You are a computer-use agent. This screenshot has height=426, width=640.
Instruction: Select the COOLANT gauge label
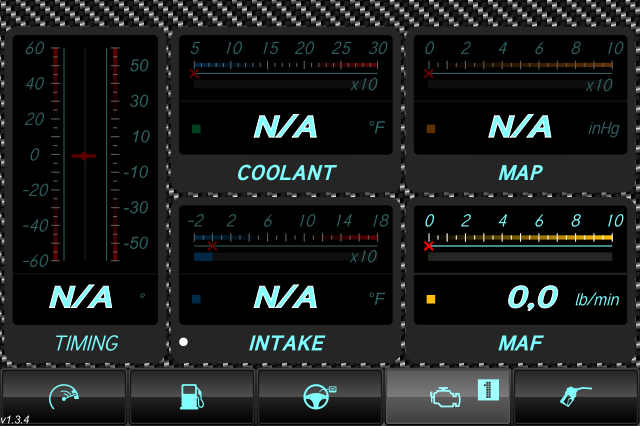(x=287, y=173)
